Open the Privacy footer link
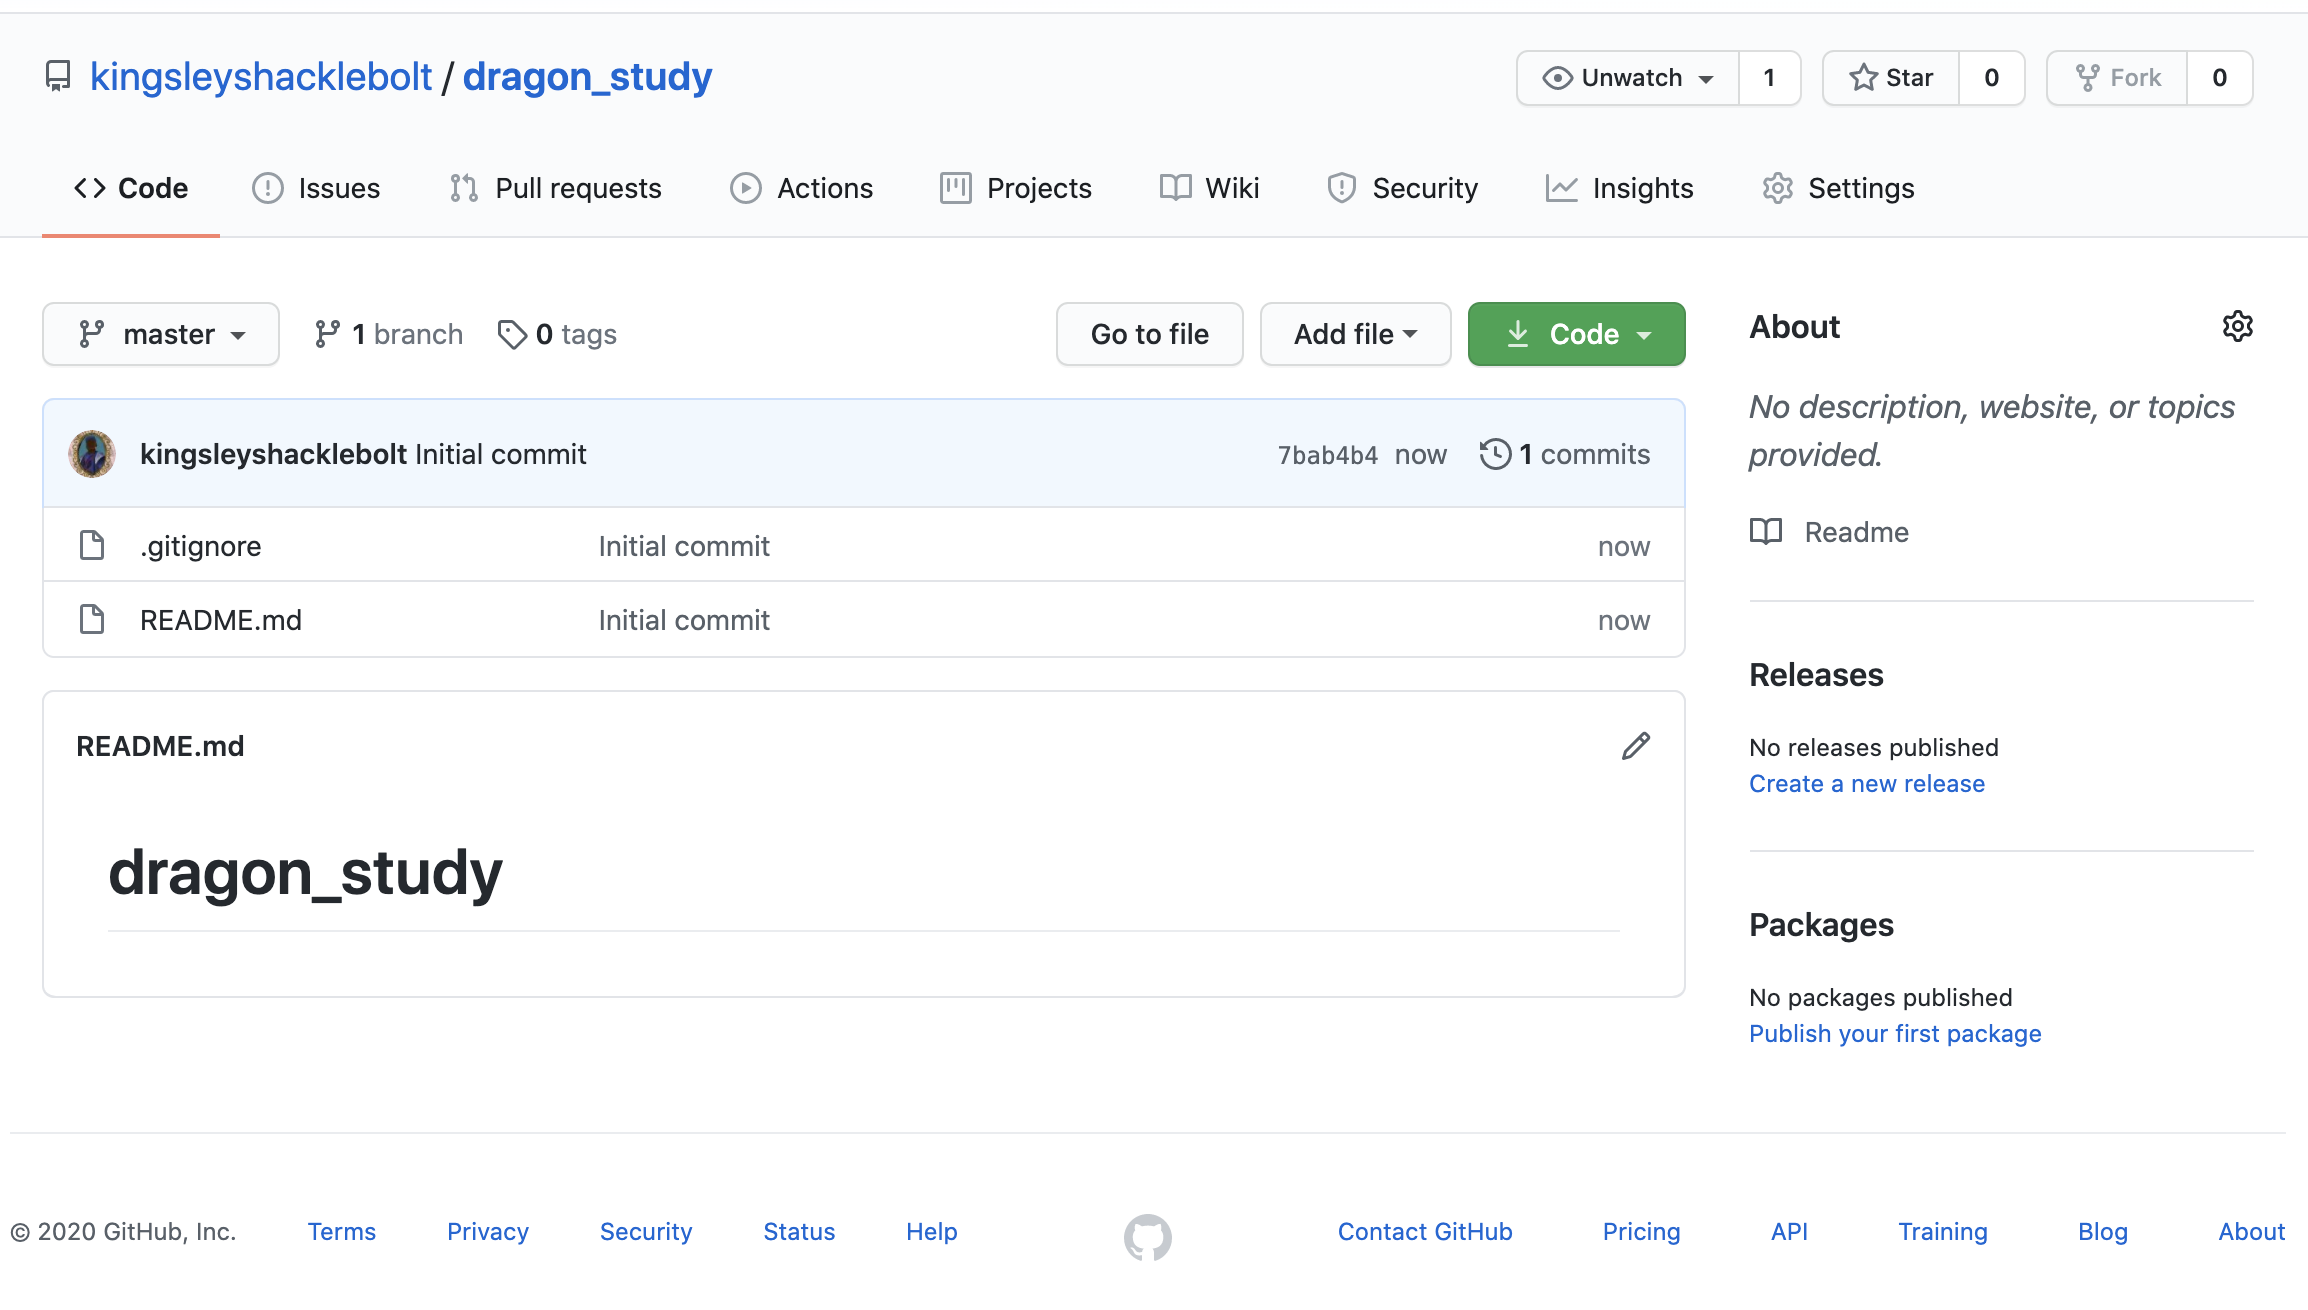The height and width of the screenshot is (1310, 2308). click(488, 1232)
